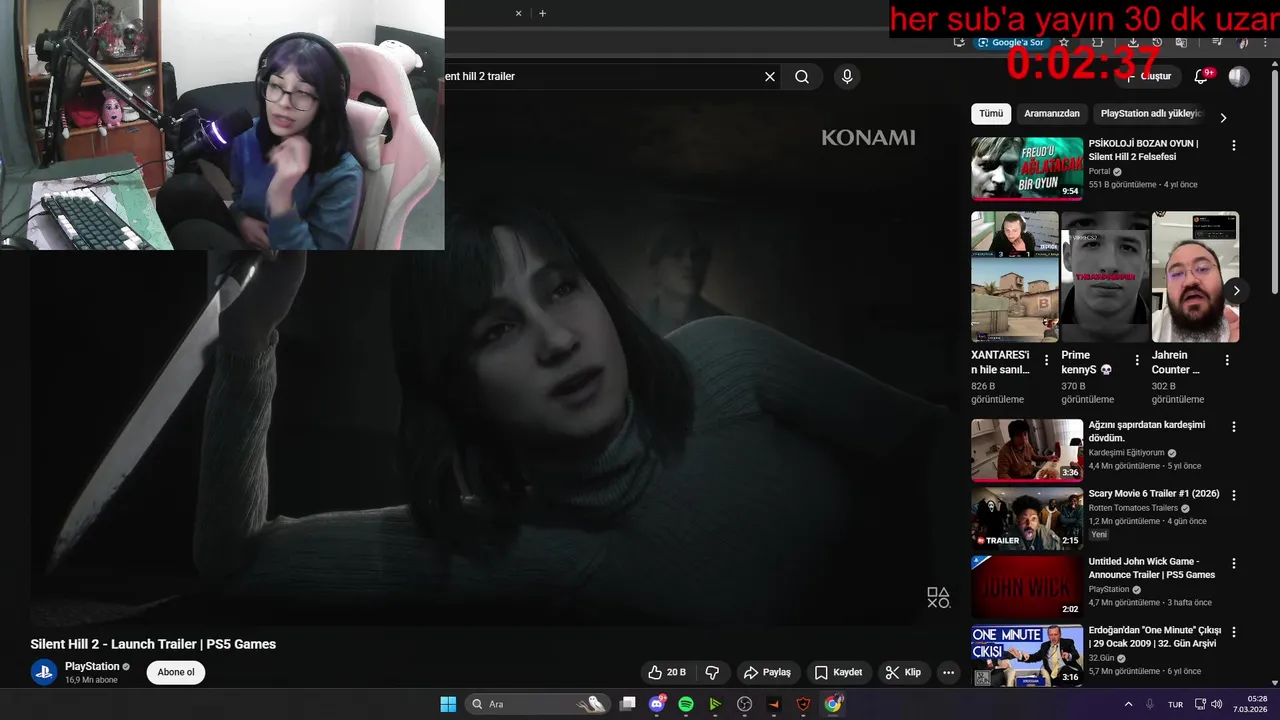Open options for Erdoğan One Minute video
This screenshot has width=1280, height=720.
(x=1233, y=632)
